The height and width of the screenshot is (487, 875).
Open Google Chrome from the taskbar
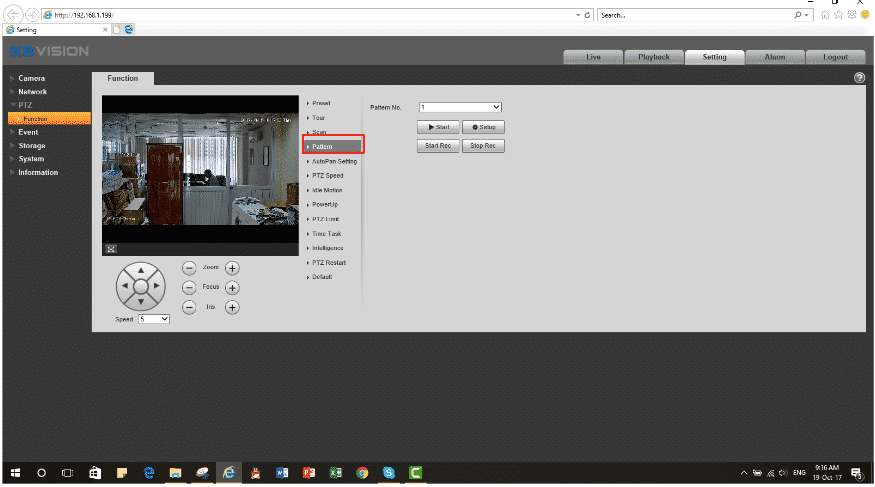click(x=362, y=472)
